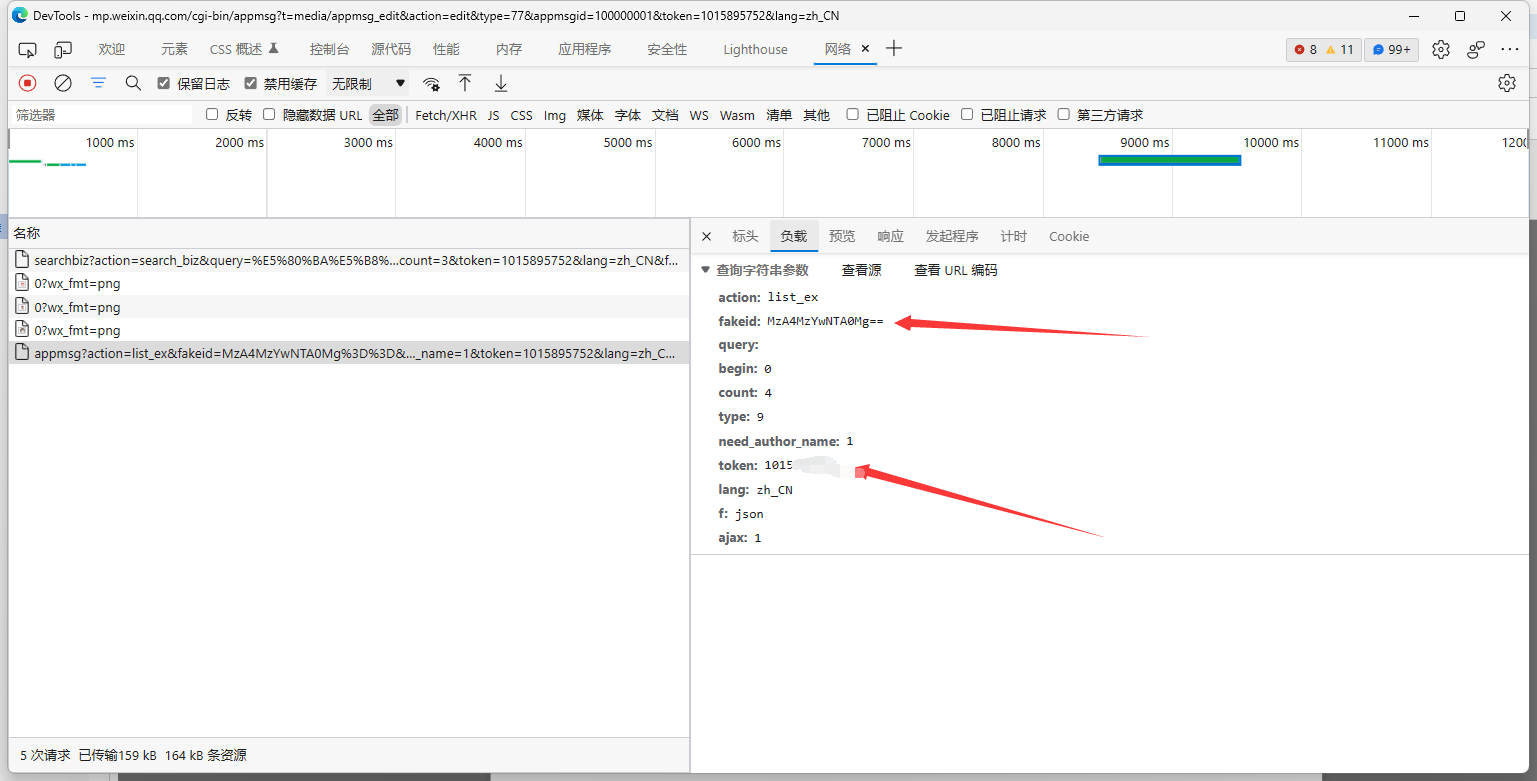Viewport: 1537px width, 781px height.
Task: Enable 隐藏数据 URL checkbox
Action: pyautogui.click(x=269, y=115)
